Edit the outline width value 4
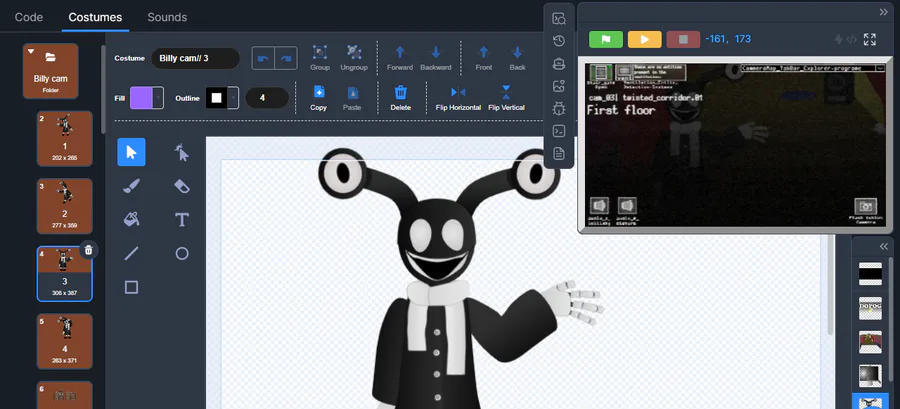900x409 pixels. pos(267,98)
